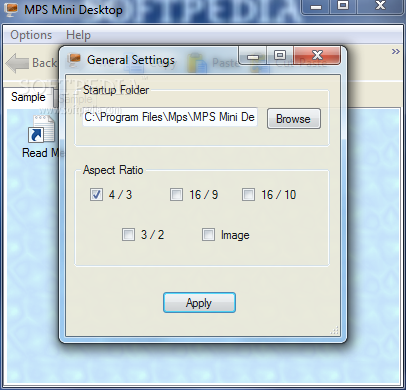
Task: Close the MPS Mini Desktop window
Action: tap(380, 6)
